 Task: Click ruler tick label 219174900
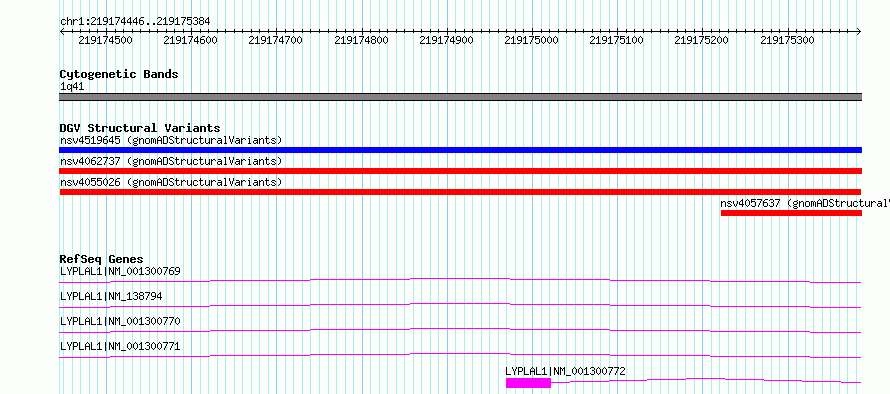[x=446, y=40]
